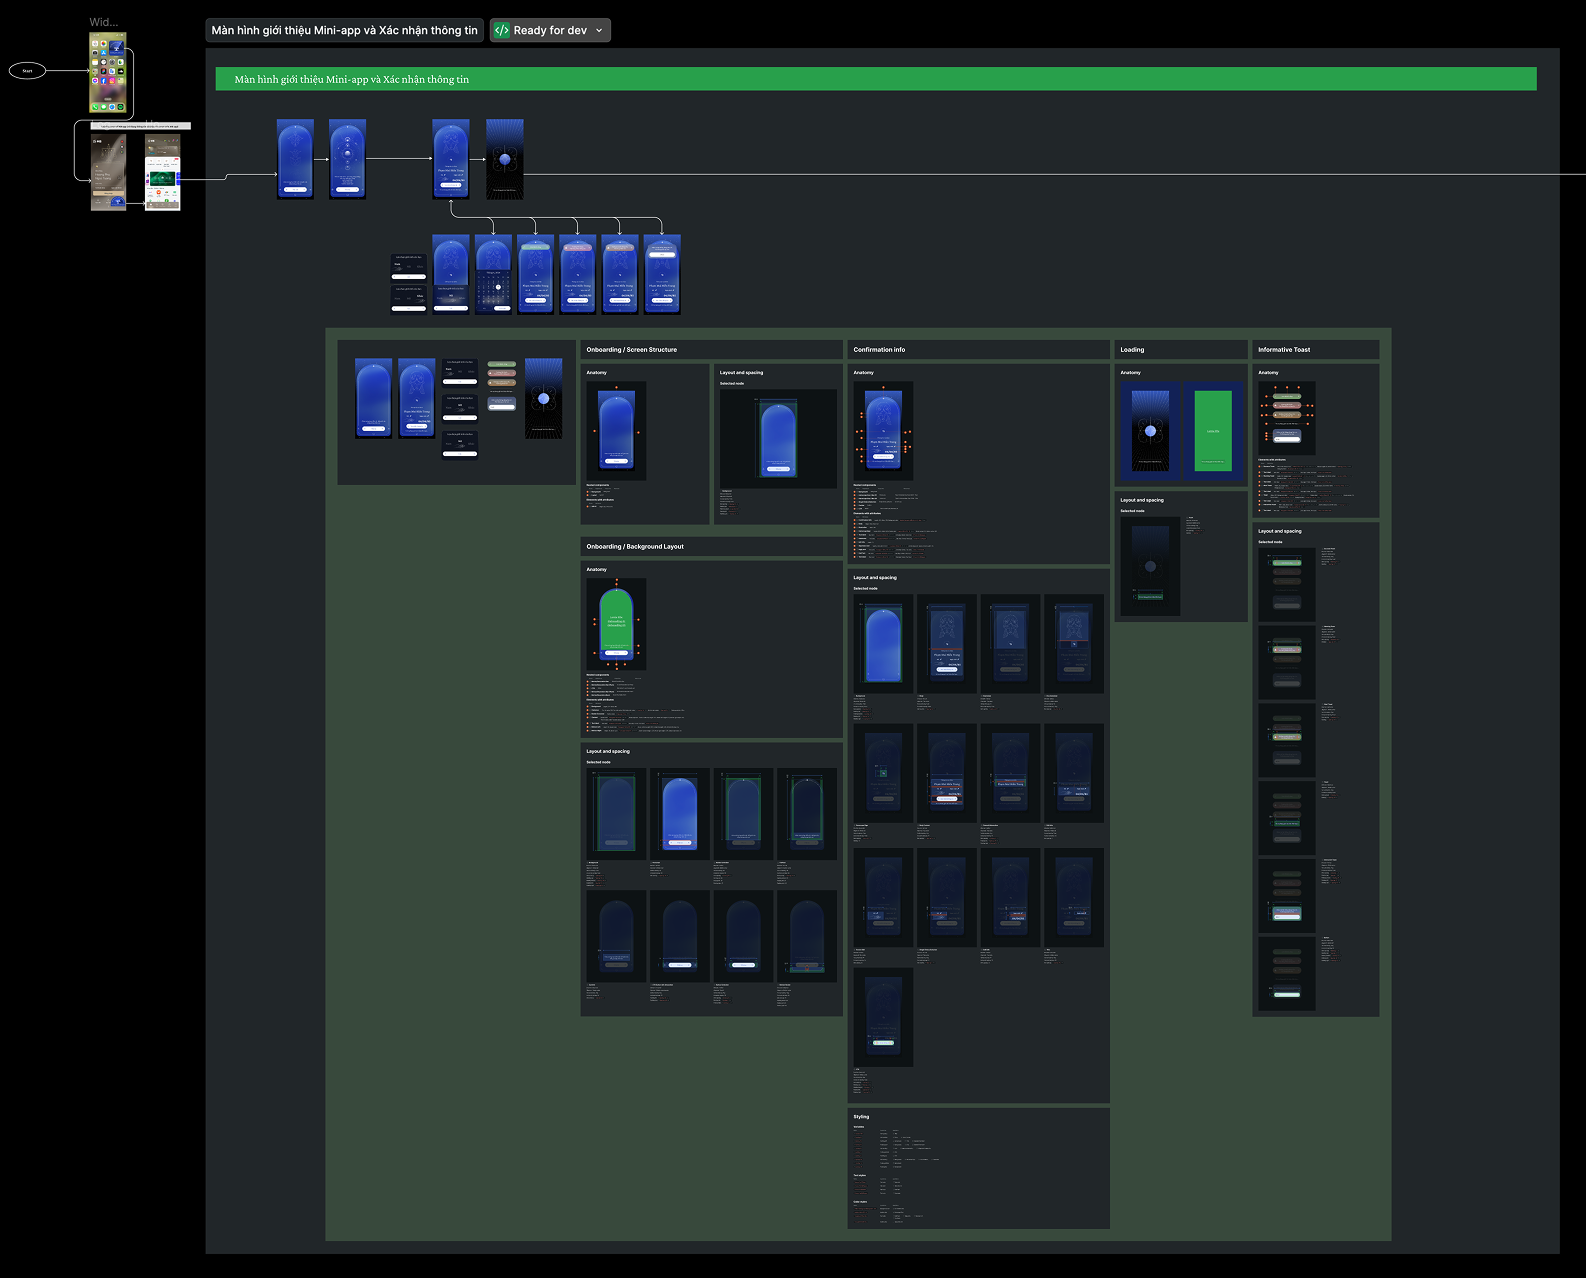Image resolution: width=1586 pixels, height=1278 pixels.
Task: Click the green placeholder frame in Loading anatomy
Action: (1213, 431)
